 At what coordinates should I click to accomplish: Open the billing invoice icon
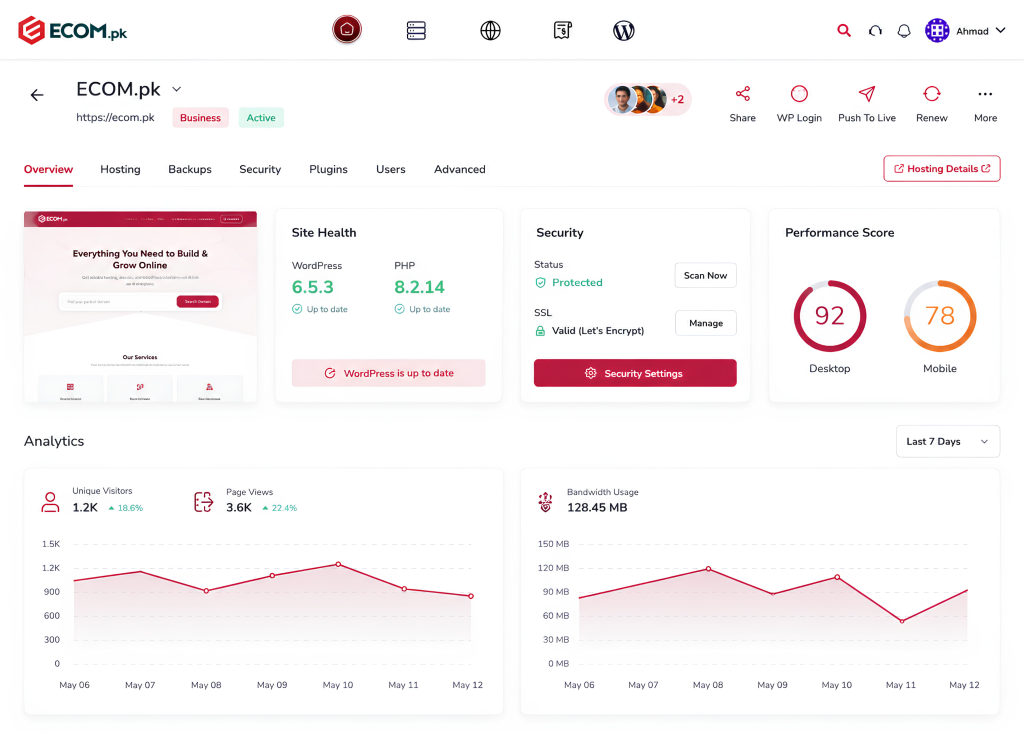click(x=562, y=30)
